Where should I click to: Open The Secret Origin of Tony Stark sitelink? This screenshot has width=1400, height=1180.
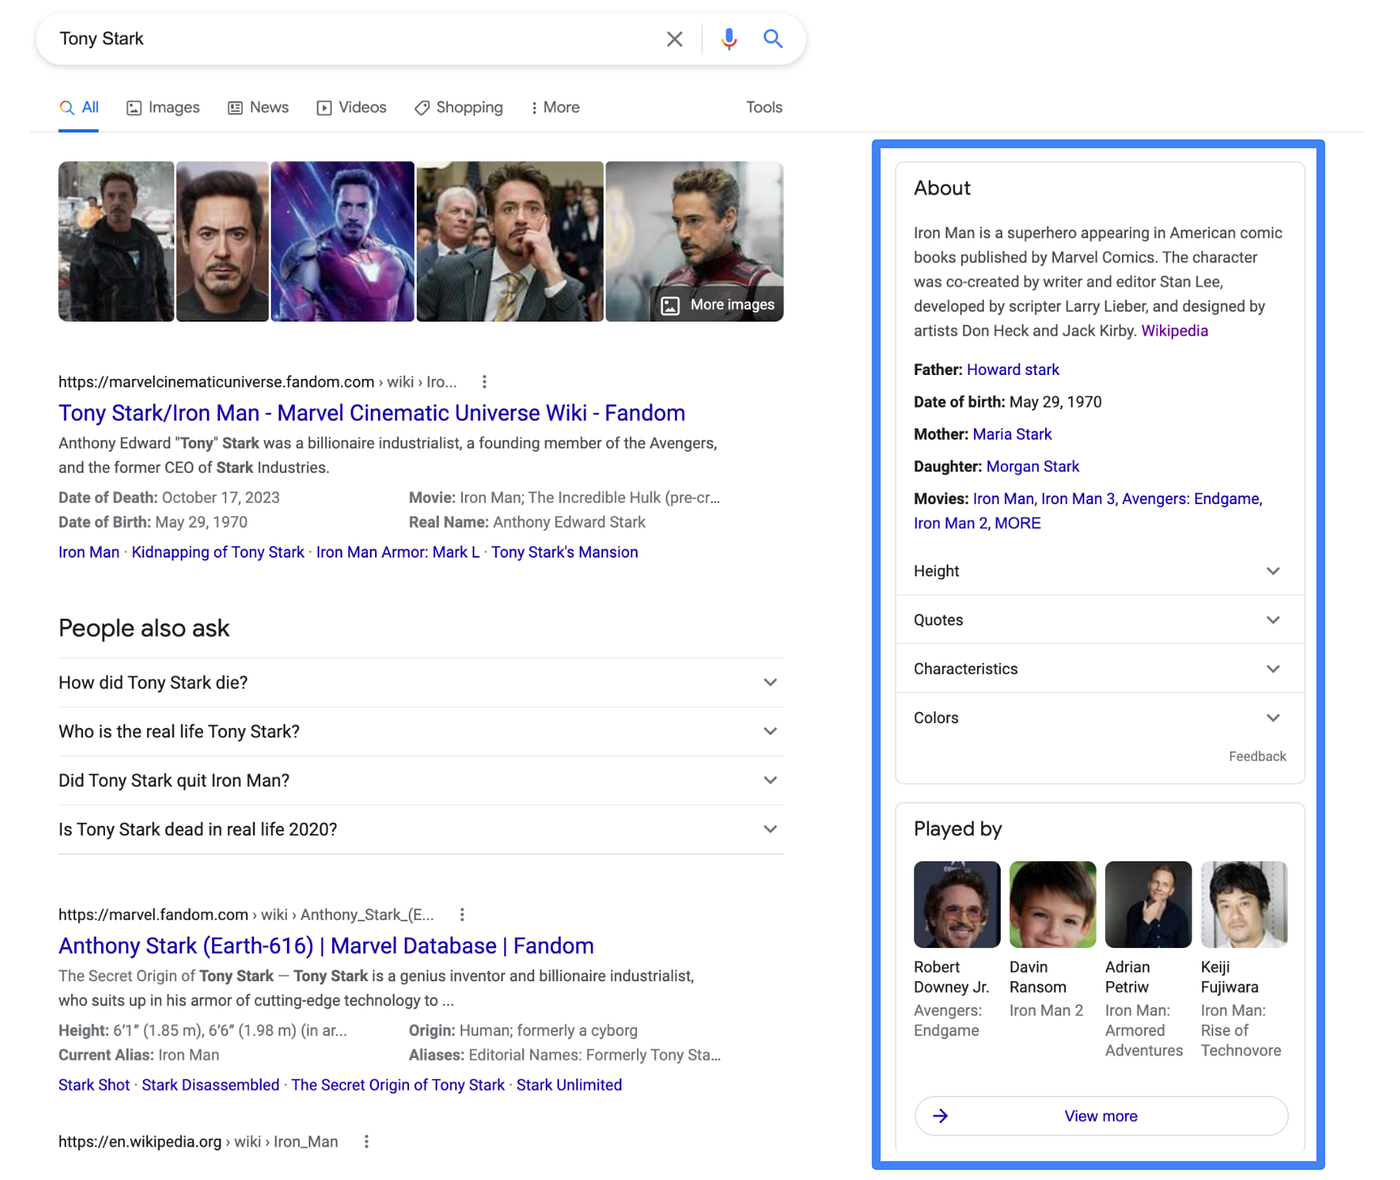(398, 1086)
